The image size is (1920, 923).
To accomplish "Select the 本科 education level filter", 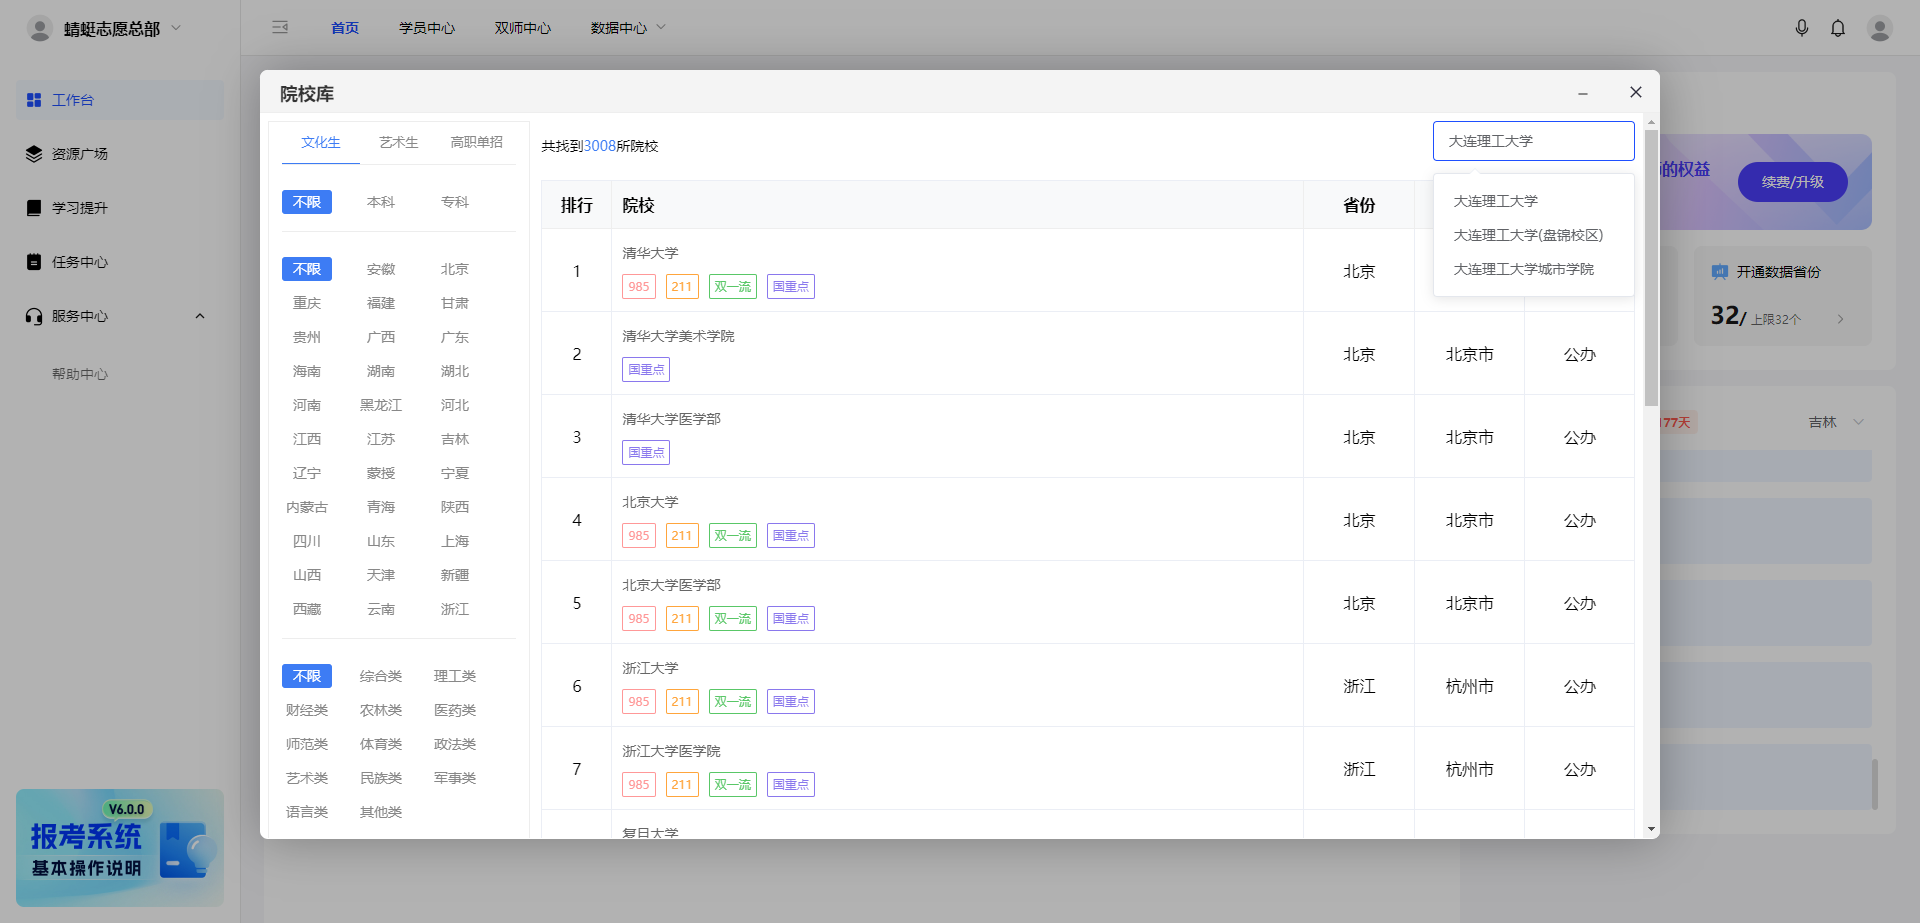I will pyautogui.click(x=380, y=201).
